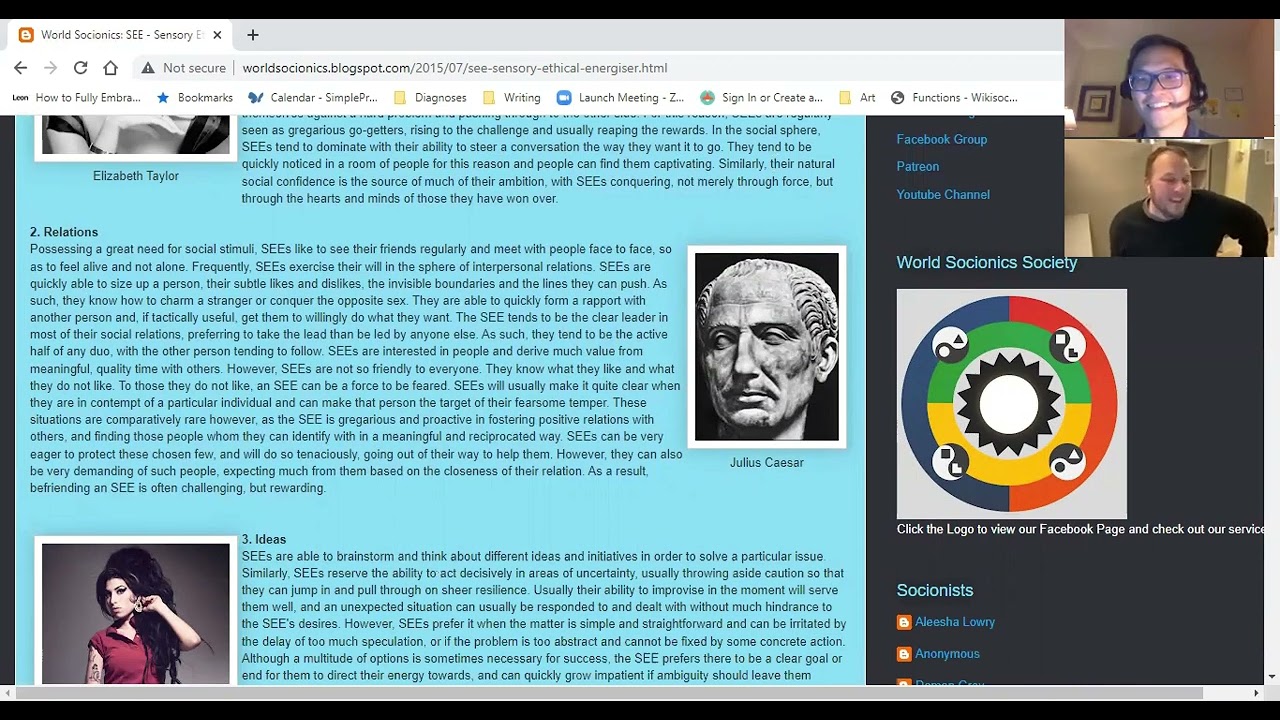Open the Anonymous socionist link

click(947, 654)
